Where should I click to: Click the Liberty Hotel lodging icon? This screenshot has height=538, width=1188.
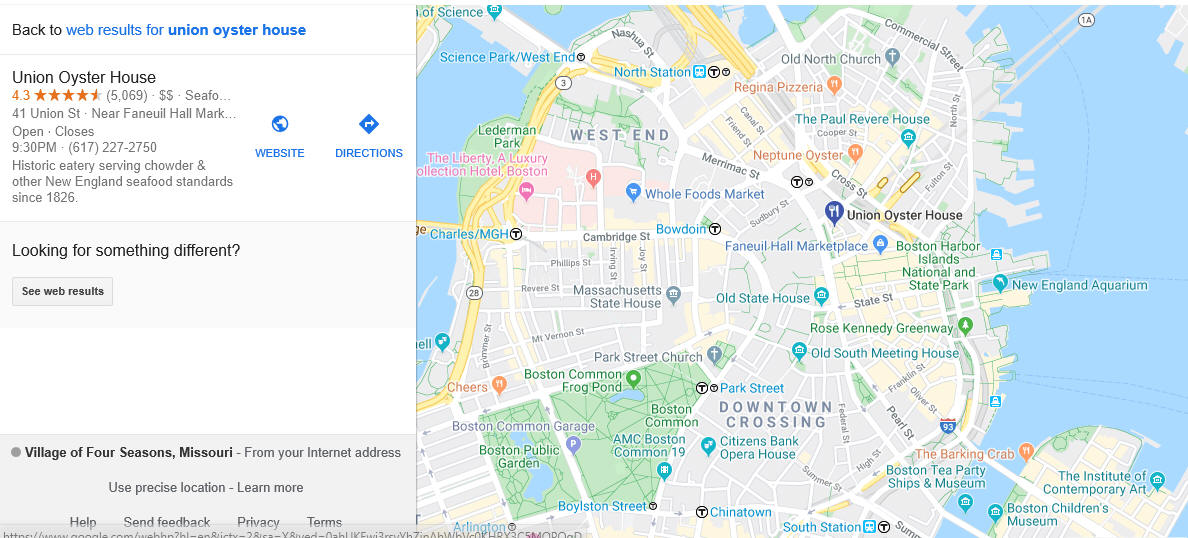525,191
